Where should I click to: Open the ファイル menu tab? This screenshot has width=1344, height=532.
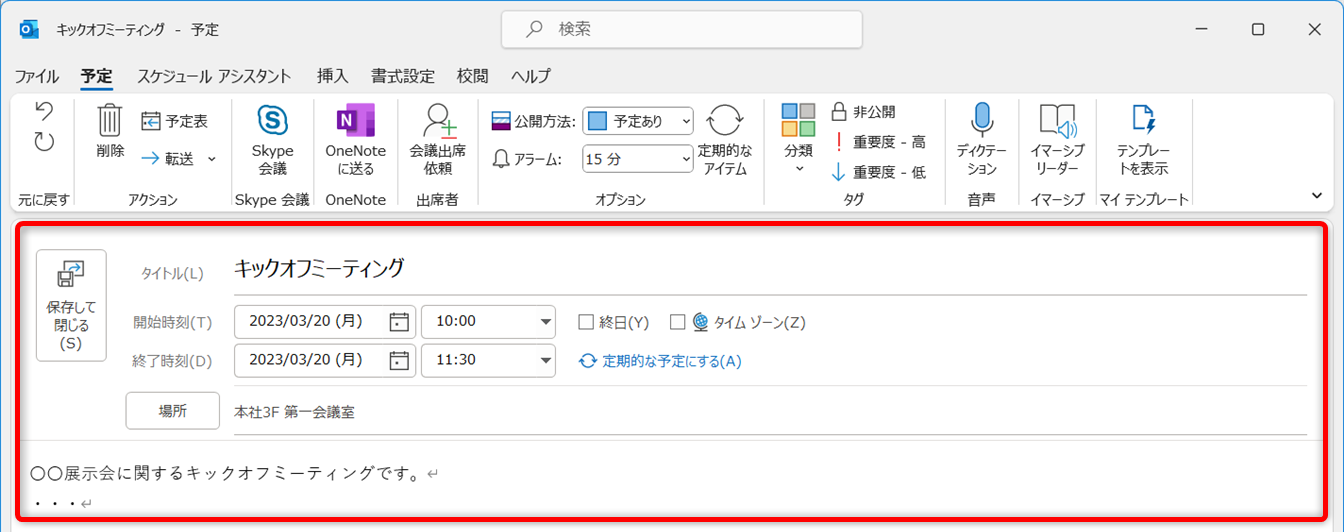[x=36, y=76]
